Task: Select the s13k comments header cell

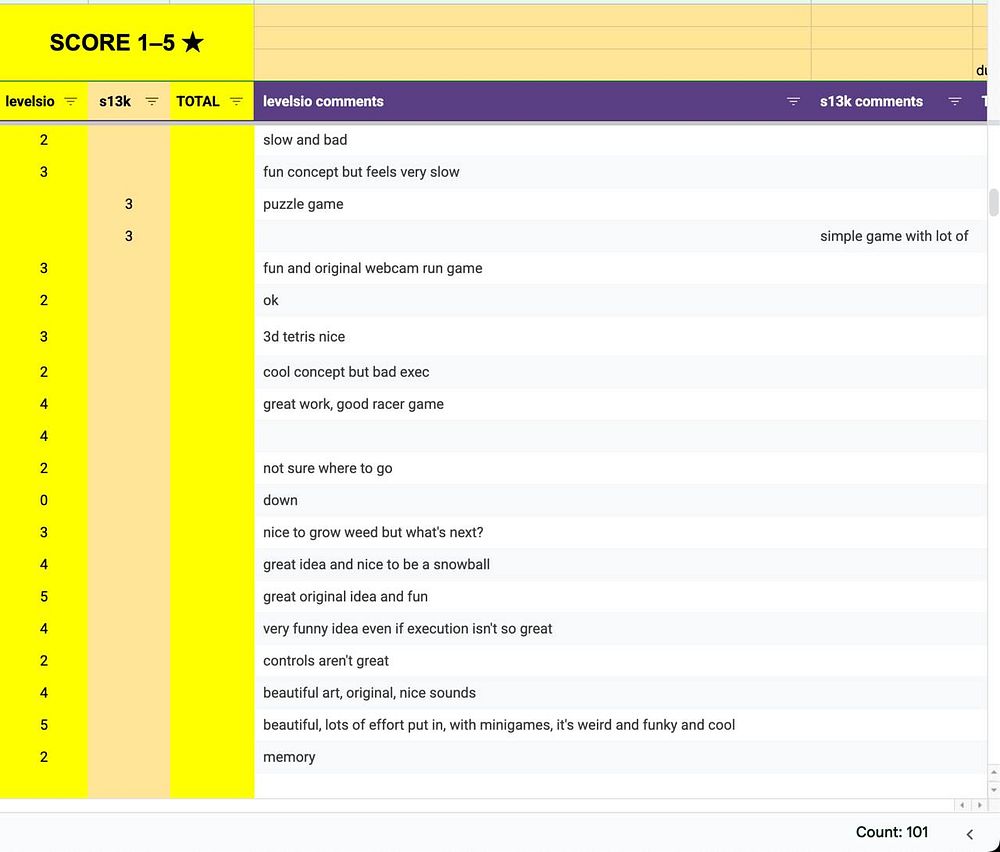Action: pyautogui.click(x=892, y=101)
